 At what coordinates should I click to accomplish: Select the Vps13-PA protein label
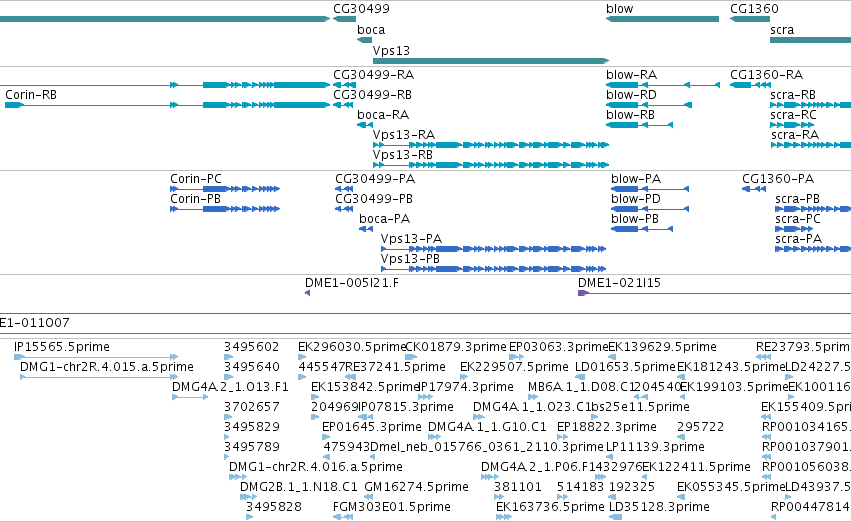pos(411,239)
